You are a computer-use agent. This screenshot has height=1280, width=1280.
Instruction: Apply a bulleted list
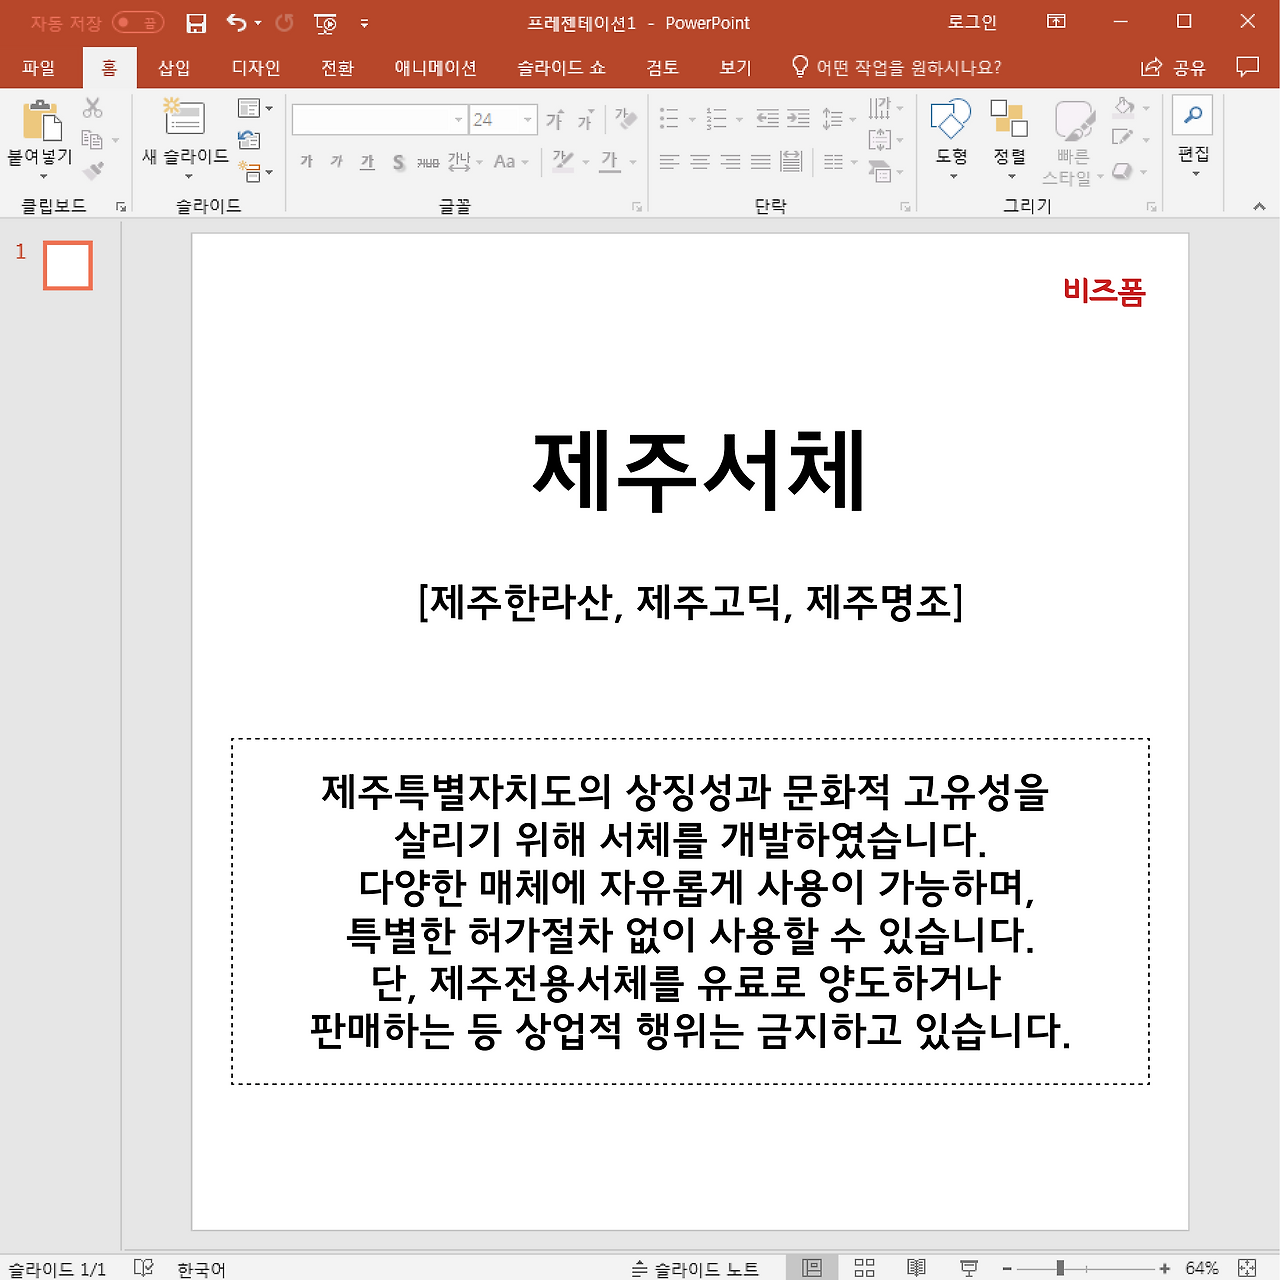(x=668, y=118)
